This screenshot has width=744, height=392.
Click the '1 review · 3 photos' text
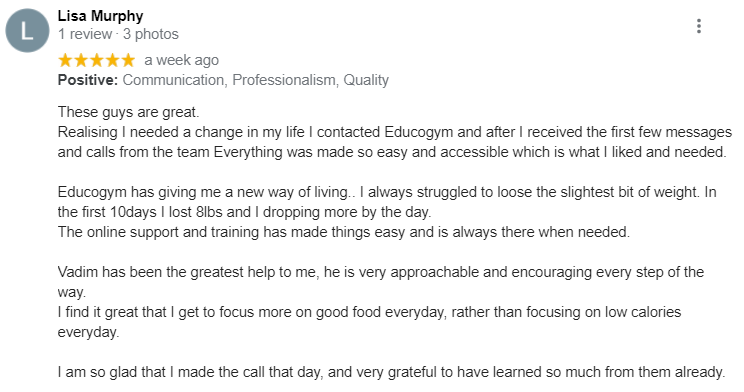pyautogui.click(x=118, y=34)
